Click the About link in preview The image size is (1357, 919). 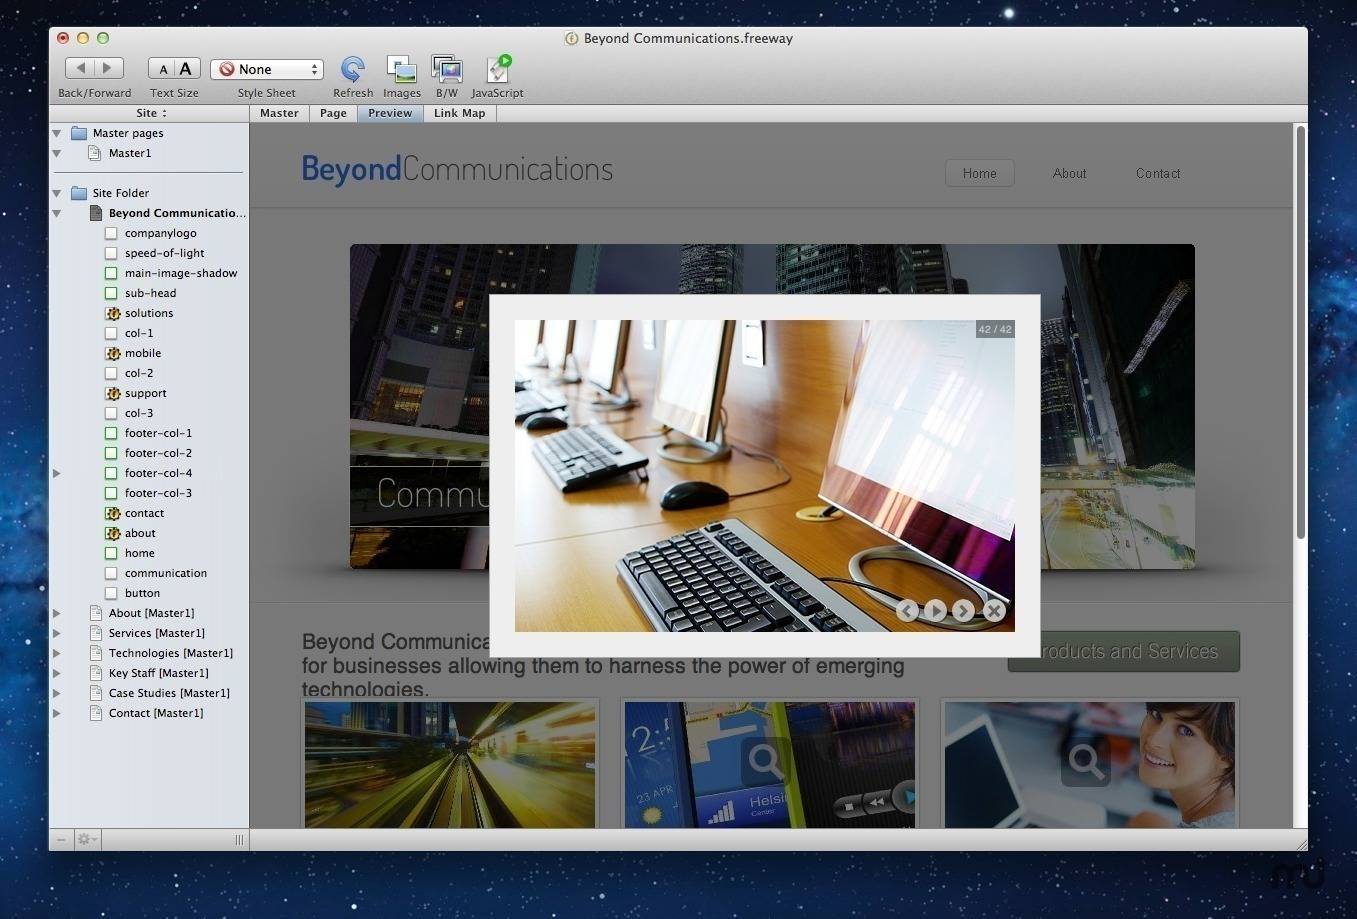tap(1069, 173)
